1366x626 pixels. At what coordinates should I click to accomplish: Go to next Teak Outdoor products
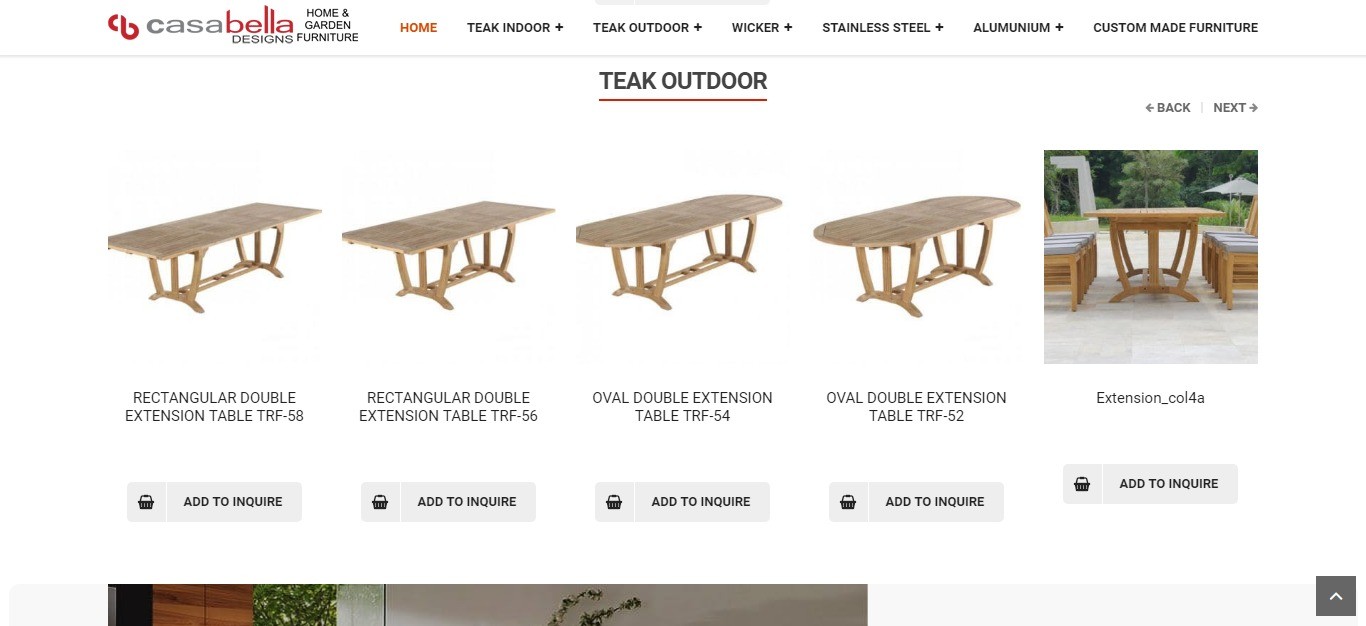point(1235,108)
